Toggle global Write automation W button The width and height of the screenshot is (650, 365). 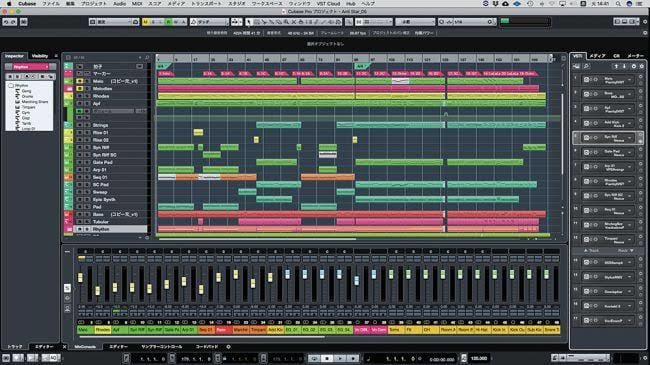pos(176,22)
